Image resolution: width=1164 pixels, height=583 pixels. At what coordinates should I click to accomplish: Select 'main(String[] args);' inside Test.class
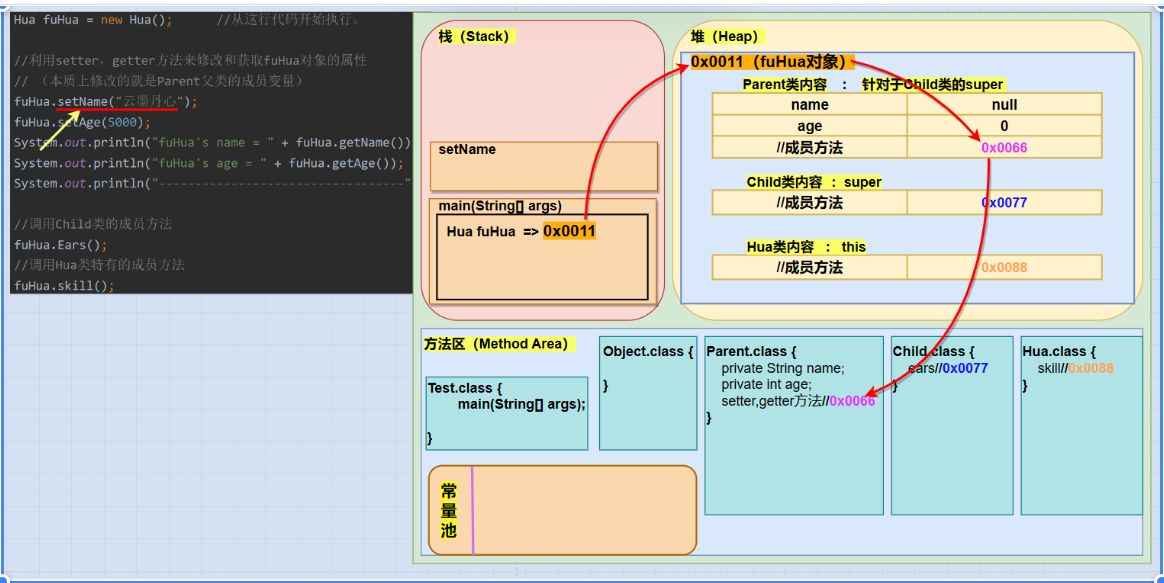point(522,404)
